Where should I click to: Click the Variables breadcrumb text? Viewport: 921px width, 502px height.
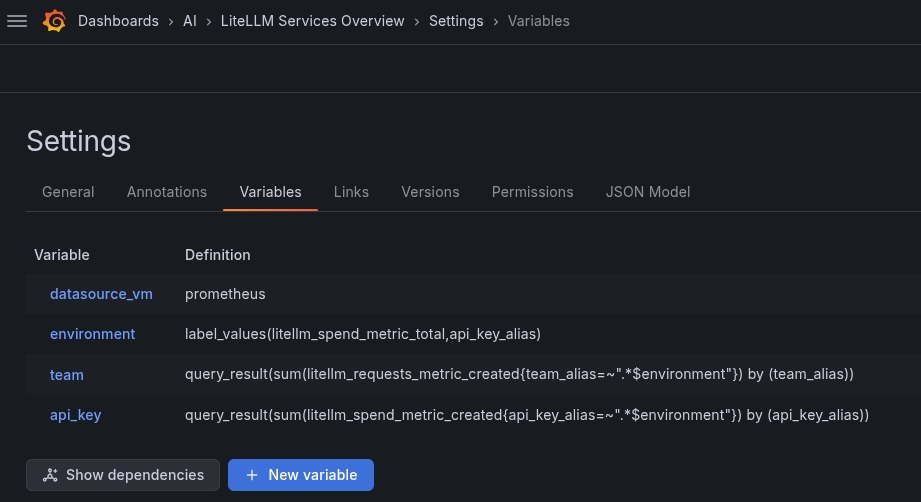click(539, 21)
